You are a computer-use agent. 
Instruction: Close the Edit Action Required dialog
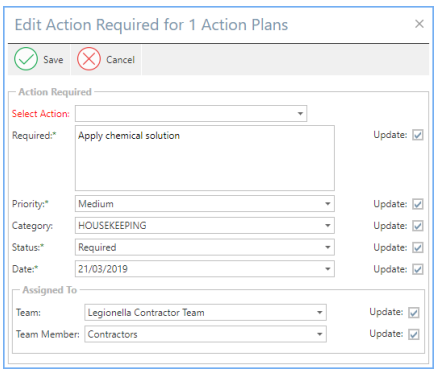coord(419,24)
